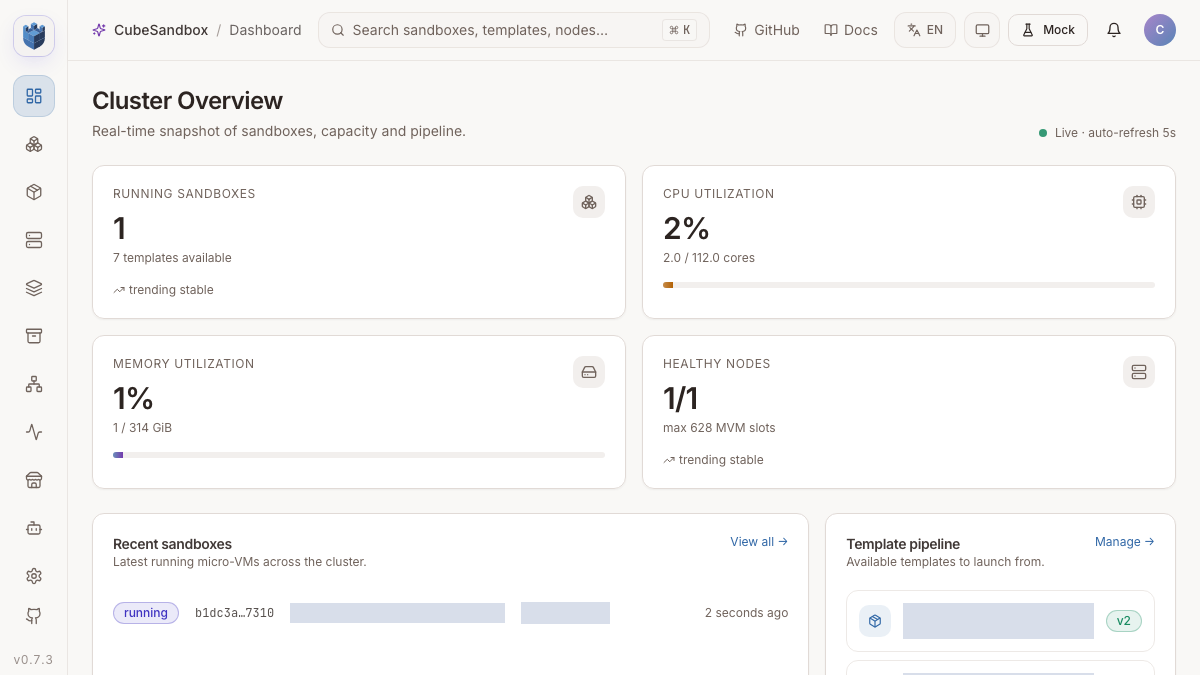Click View all recent sandboxes
The image size is (1200, 675).
(x=759, y=542)
